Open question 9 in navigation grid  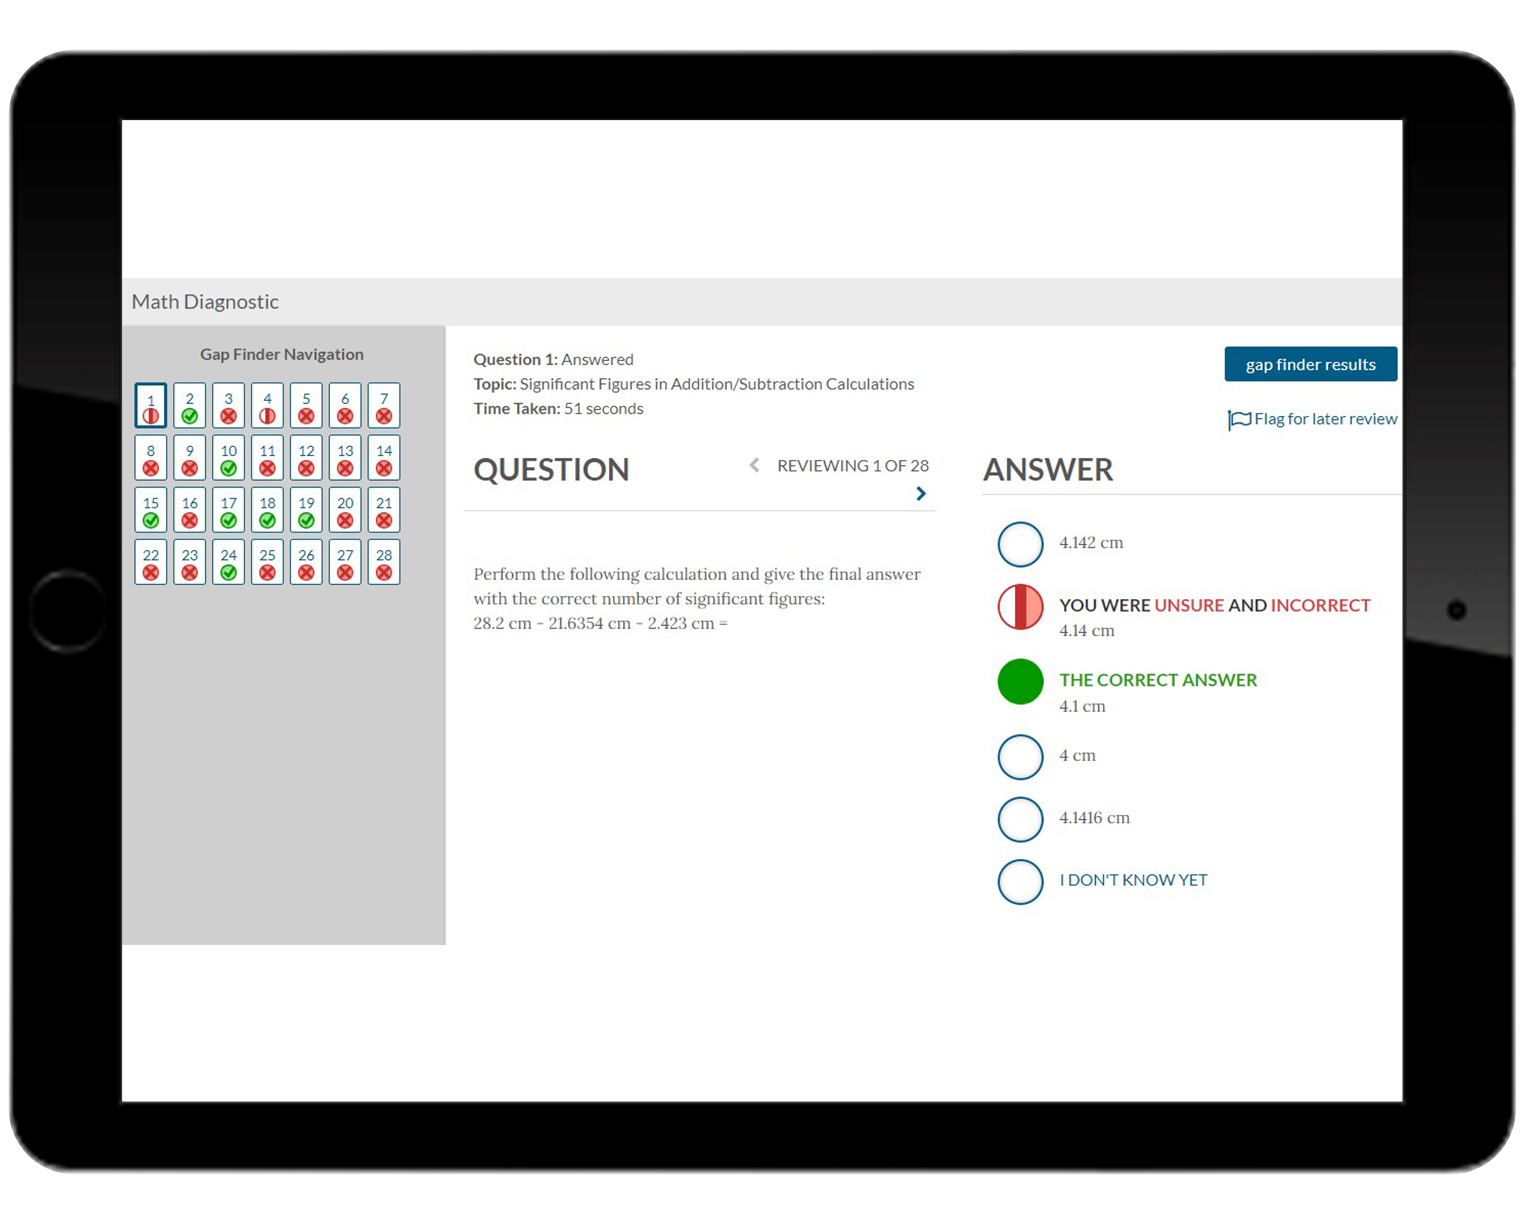[x=190, y=458]
